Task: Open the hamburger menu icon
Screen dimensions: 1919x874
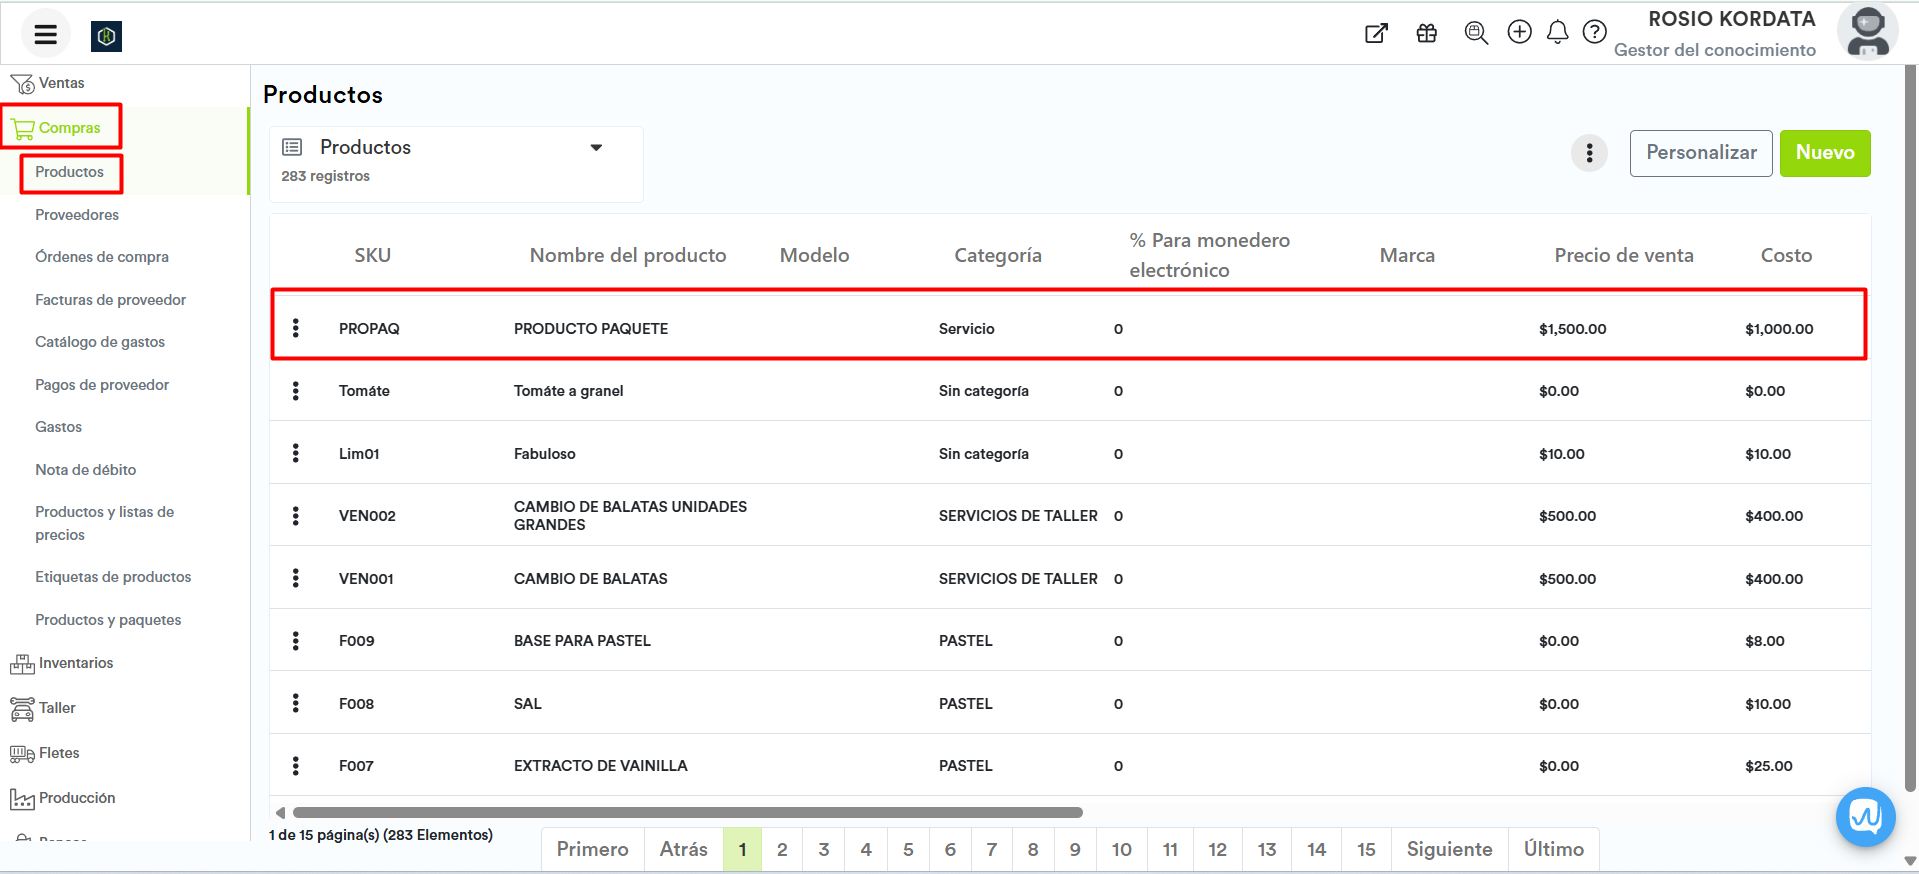Action: (45, 35)
